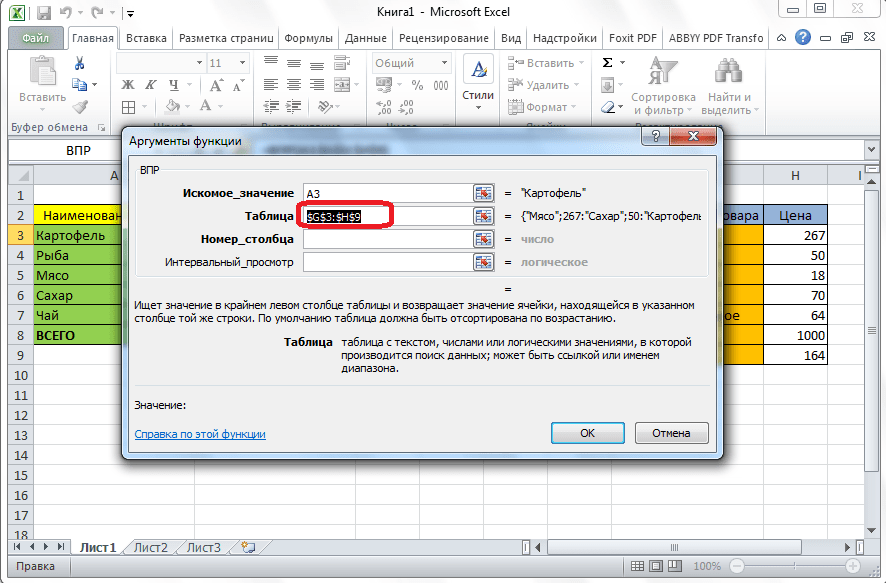Open the Справка по этой функции link
This screenshot has width=886, height=583.
[x=200, y=434]
